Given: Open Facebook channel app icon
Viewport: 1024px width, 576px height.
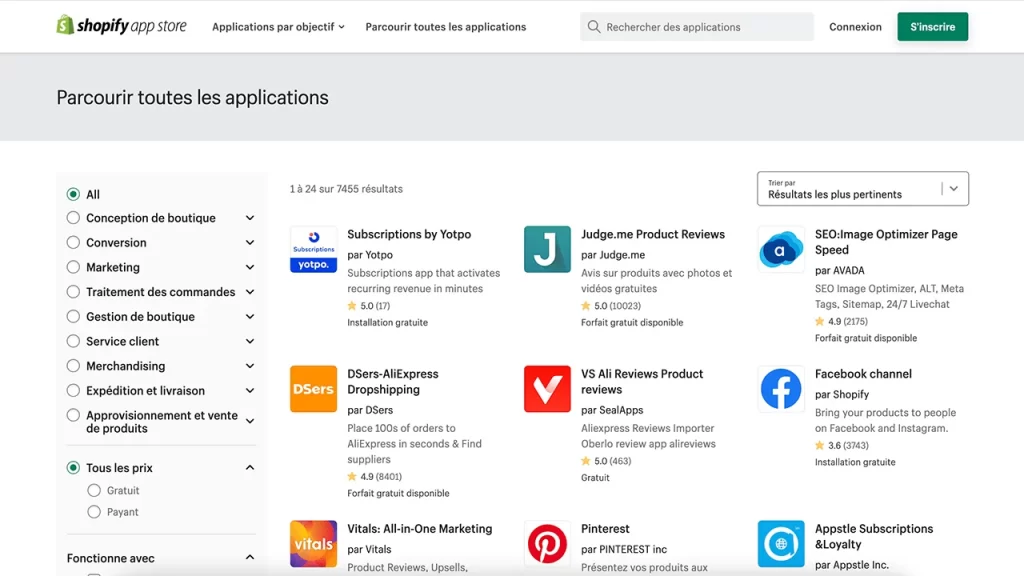Looking at the screenshot, I should pos(781,389).
